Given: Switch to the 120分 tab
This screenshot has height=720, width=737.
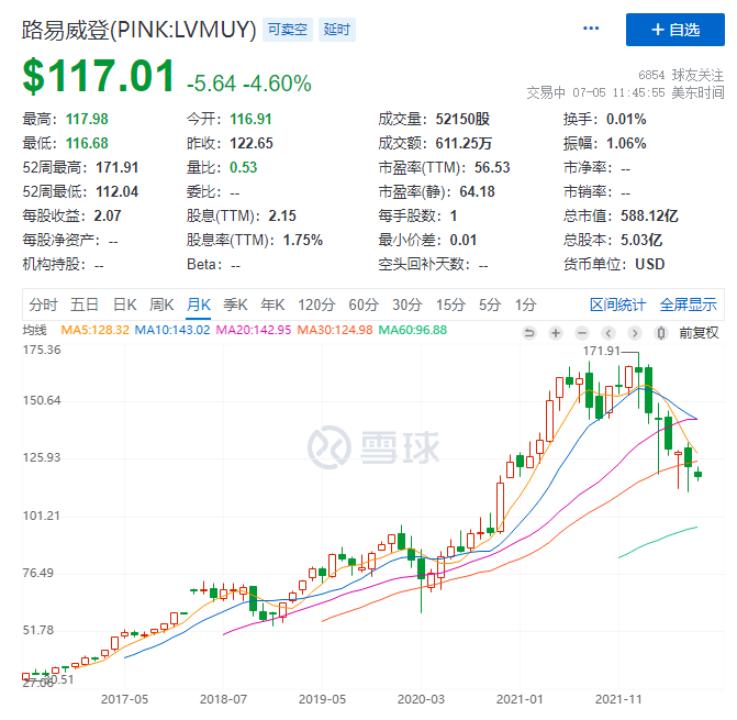Looking at the screenshot, I should pyautogui.click(x=316, y=305).
